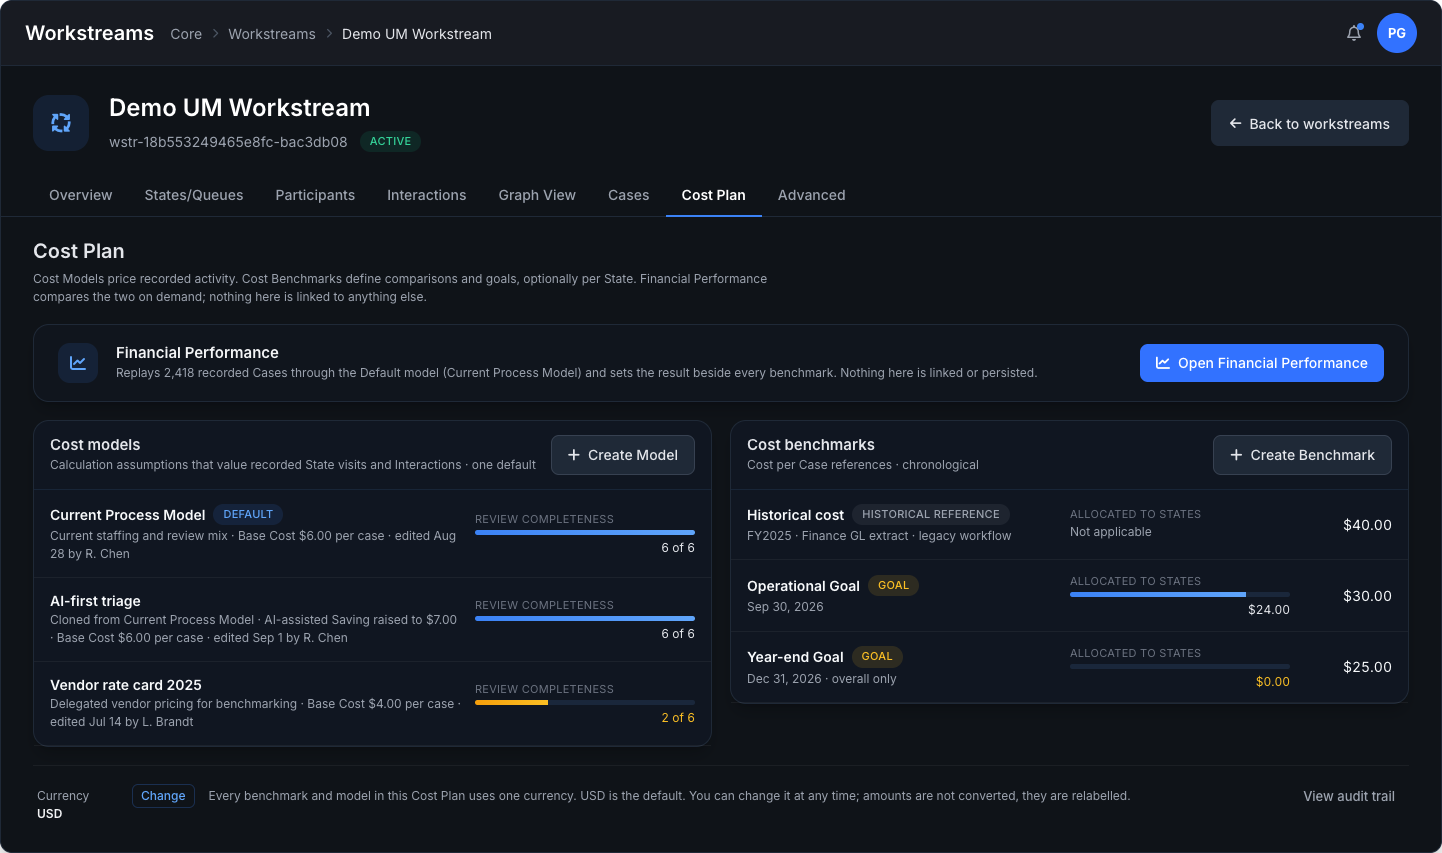This screenshot has height=853, width=1442.
Task: Click Year-end Goal allocation bar
Action: tap(1180, 666)
